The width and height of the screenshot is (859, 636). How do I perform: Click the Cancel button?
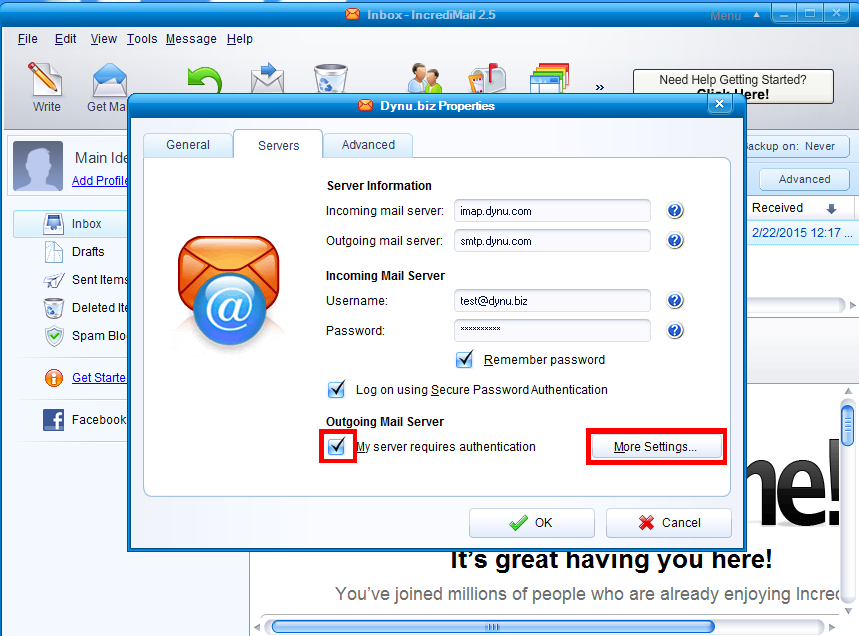click(668, 523)
